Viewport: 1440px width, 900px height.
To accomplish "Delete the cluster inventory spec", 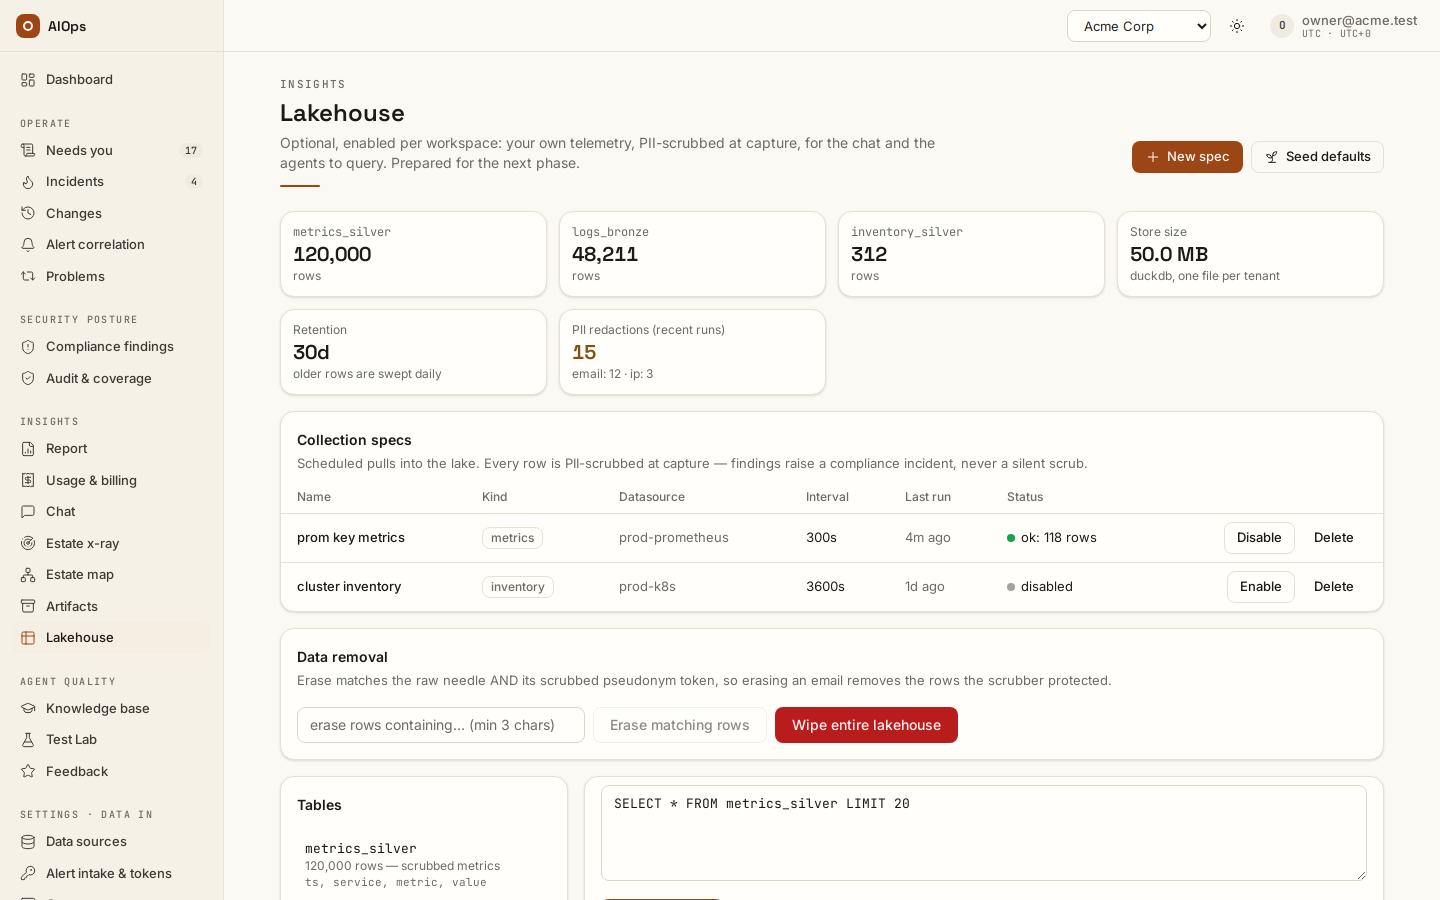I will coord(1333,587).
